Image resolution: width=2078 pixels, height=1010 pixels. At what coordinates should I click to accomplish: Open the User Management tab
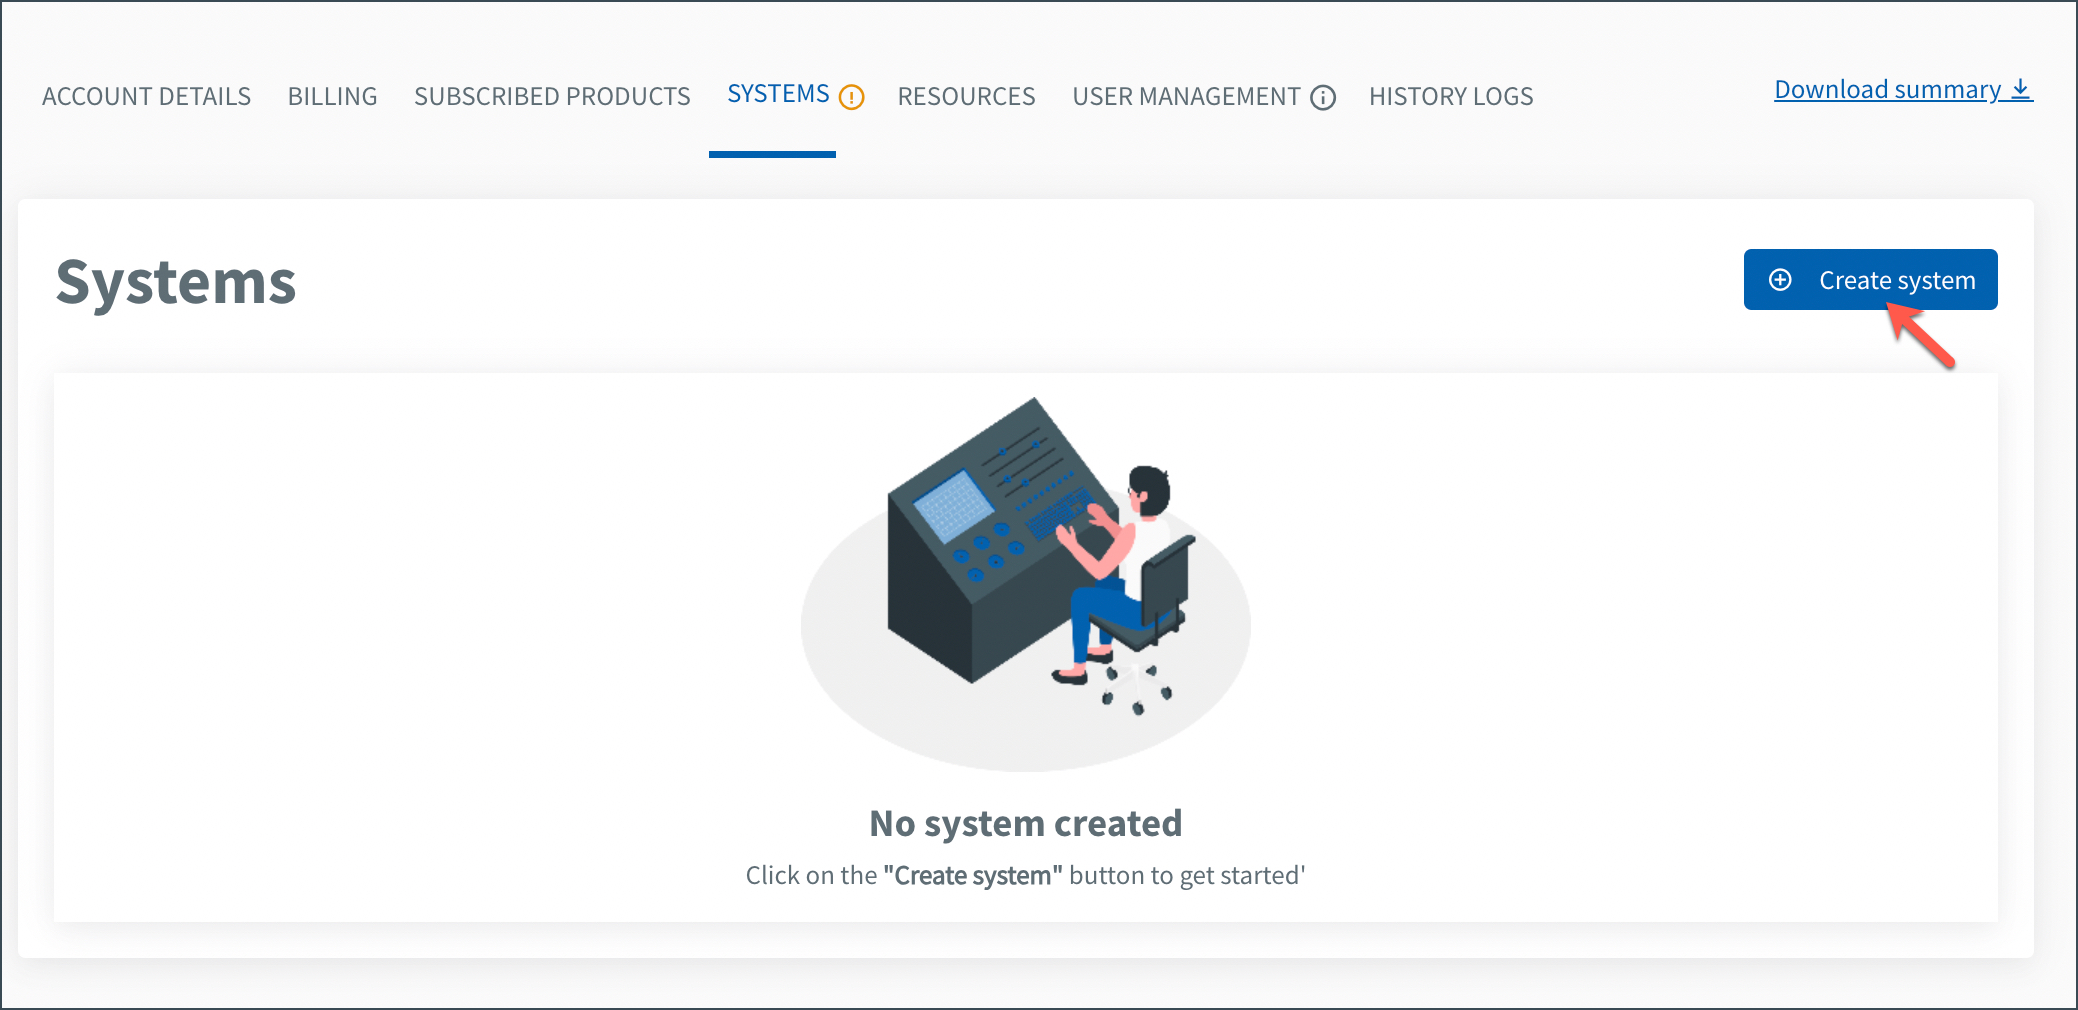click(x=1186, y=96)
